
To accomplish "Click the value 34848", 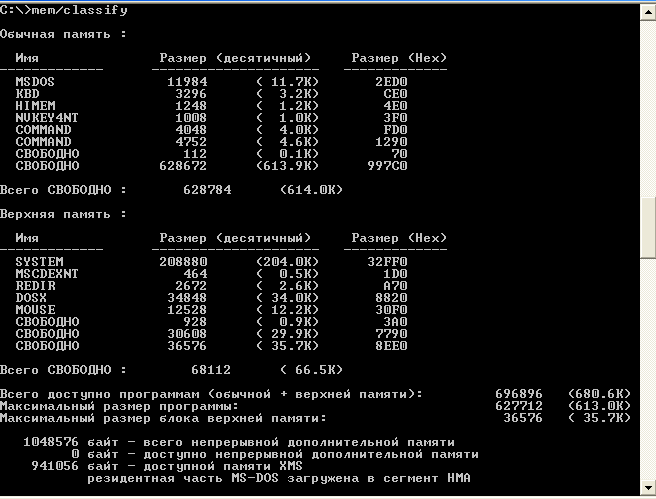I will [187, 298].
